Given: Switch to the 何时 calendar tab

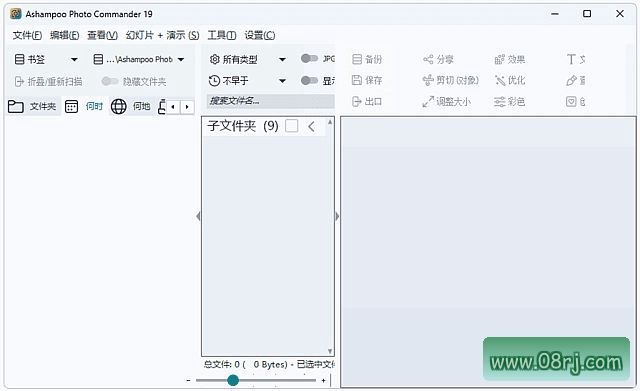Looking at the screenshot, I should [84, 107].
